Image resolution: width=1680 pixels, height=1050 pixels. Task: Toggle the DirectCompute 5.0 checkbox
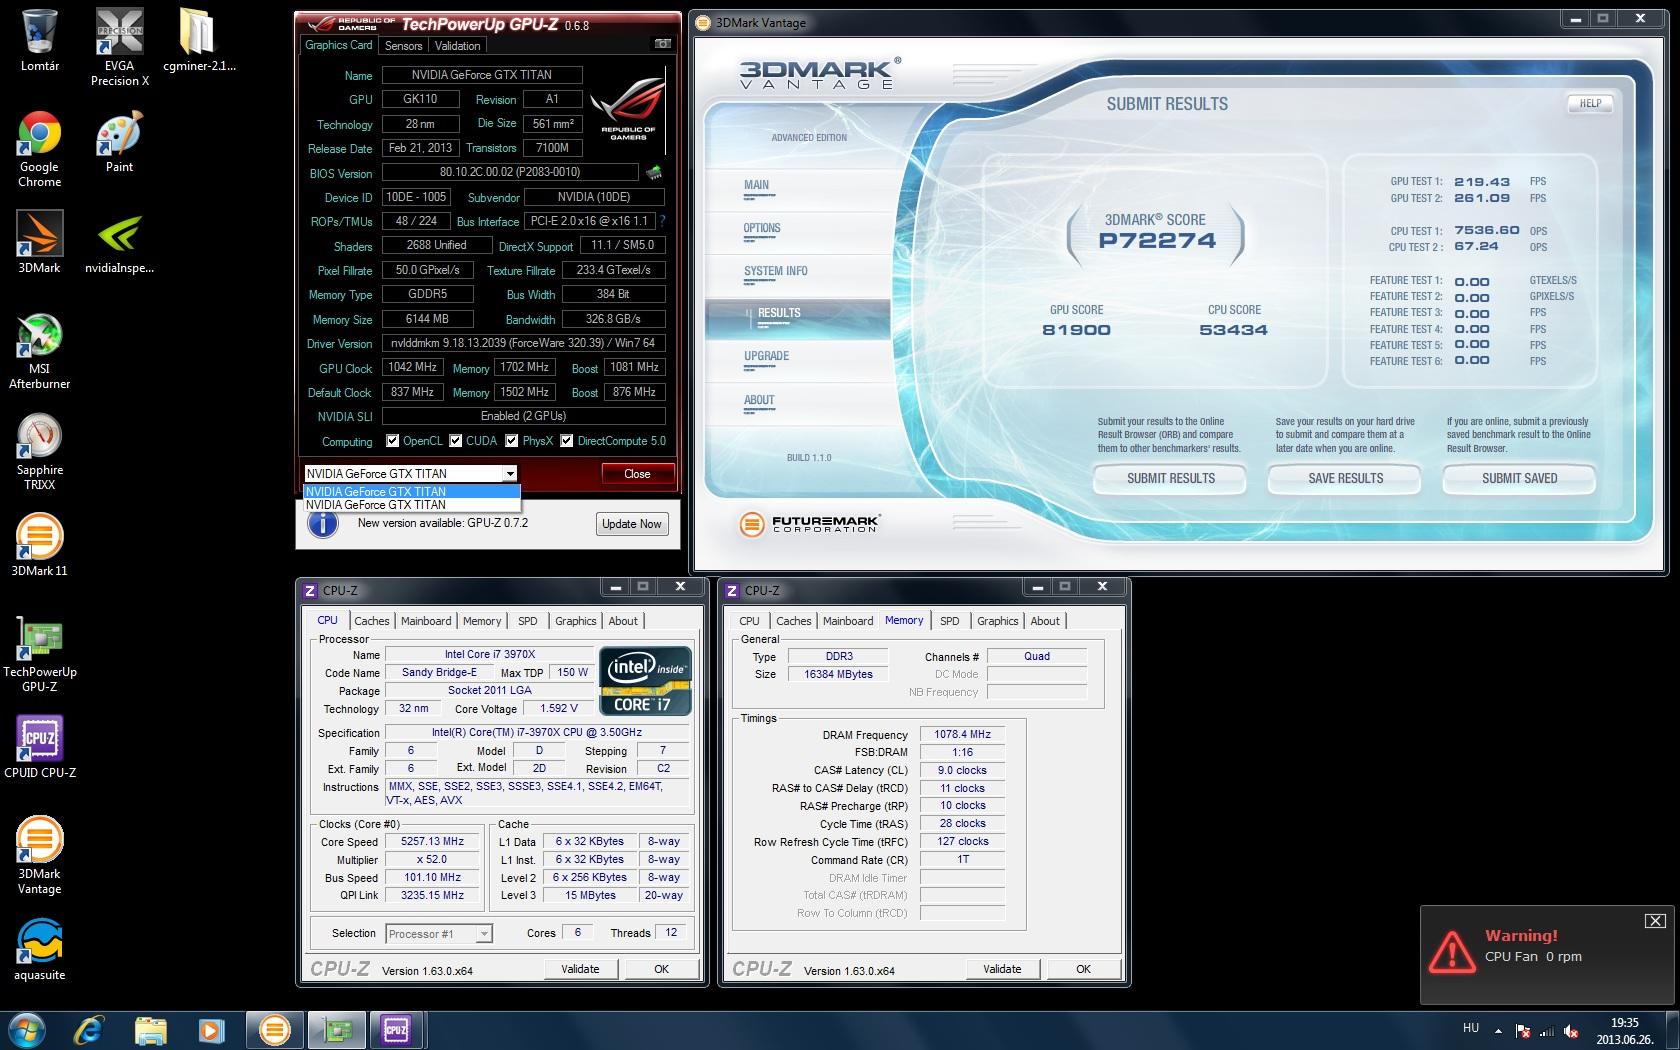point(567,441)
